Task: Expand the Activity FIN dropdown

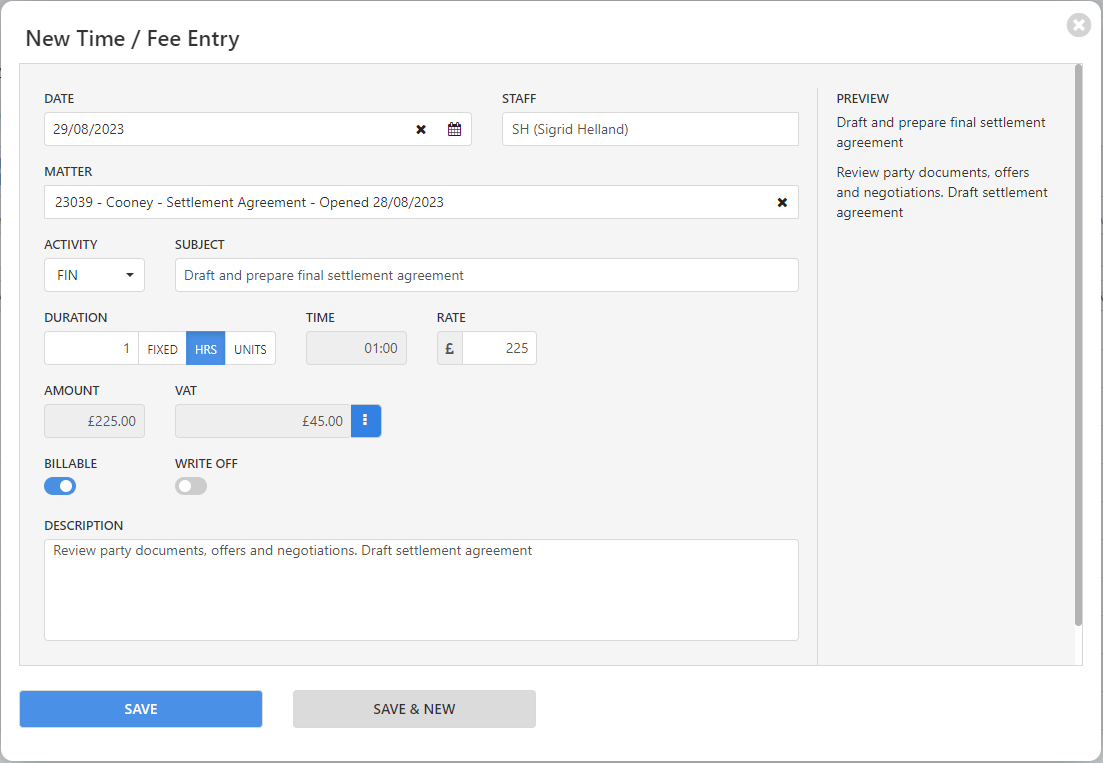Action: 94,275
